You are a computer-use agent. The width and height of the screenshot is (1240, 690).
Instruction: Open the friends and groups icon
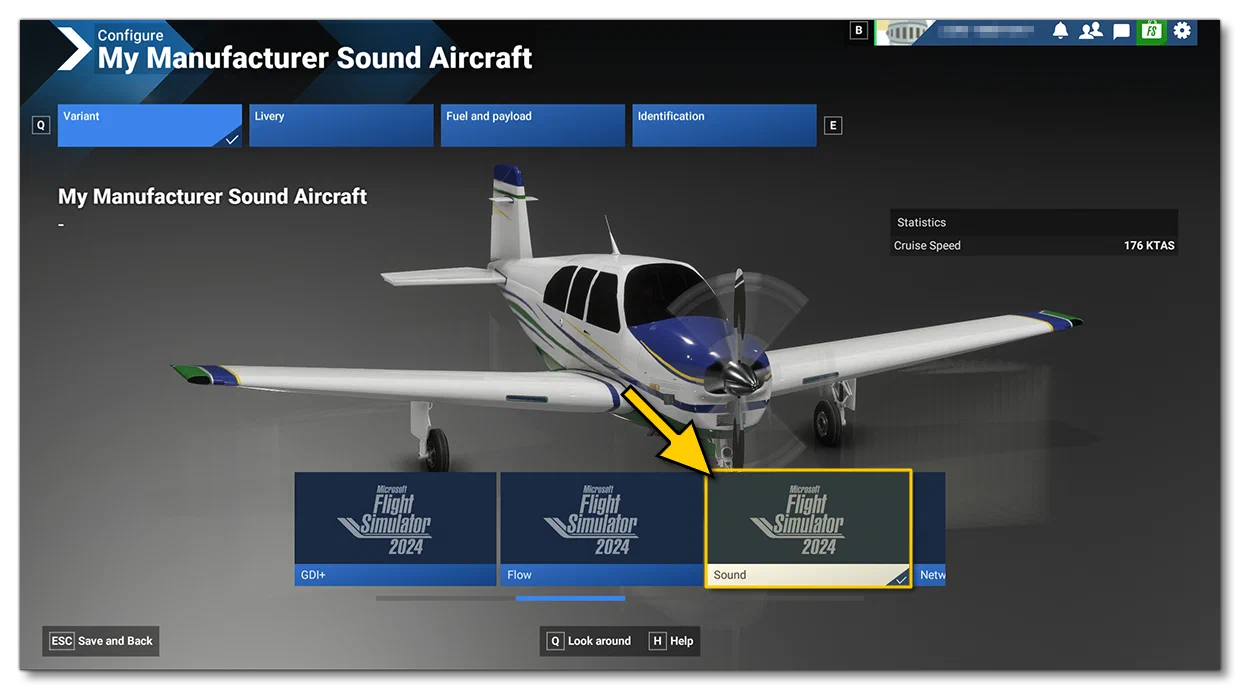[x=1091, y=31]
